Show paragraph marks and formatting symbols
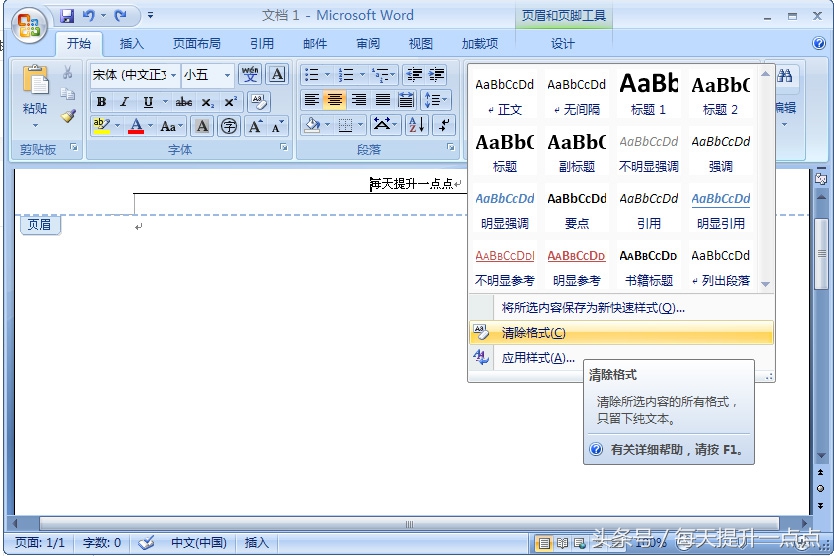834x556 pixels. (444, 126)
